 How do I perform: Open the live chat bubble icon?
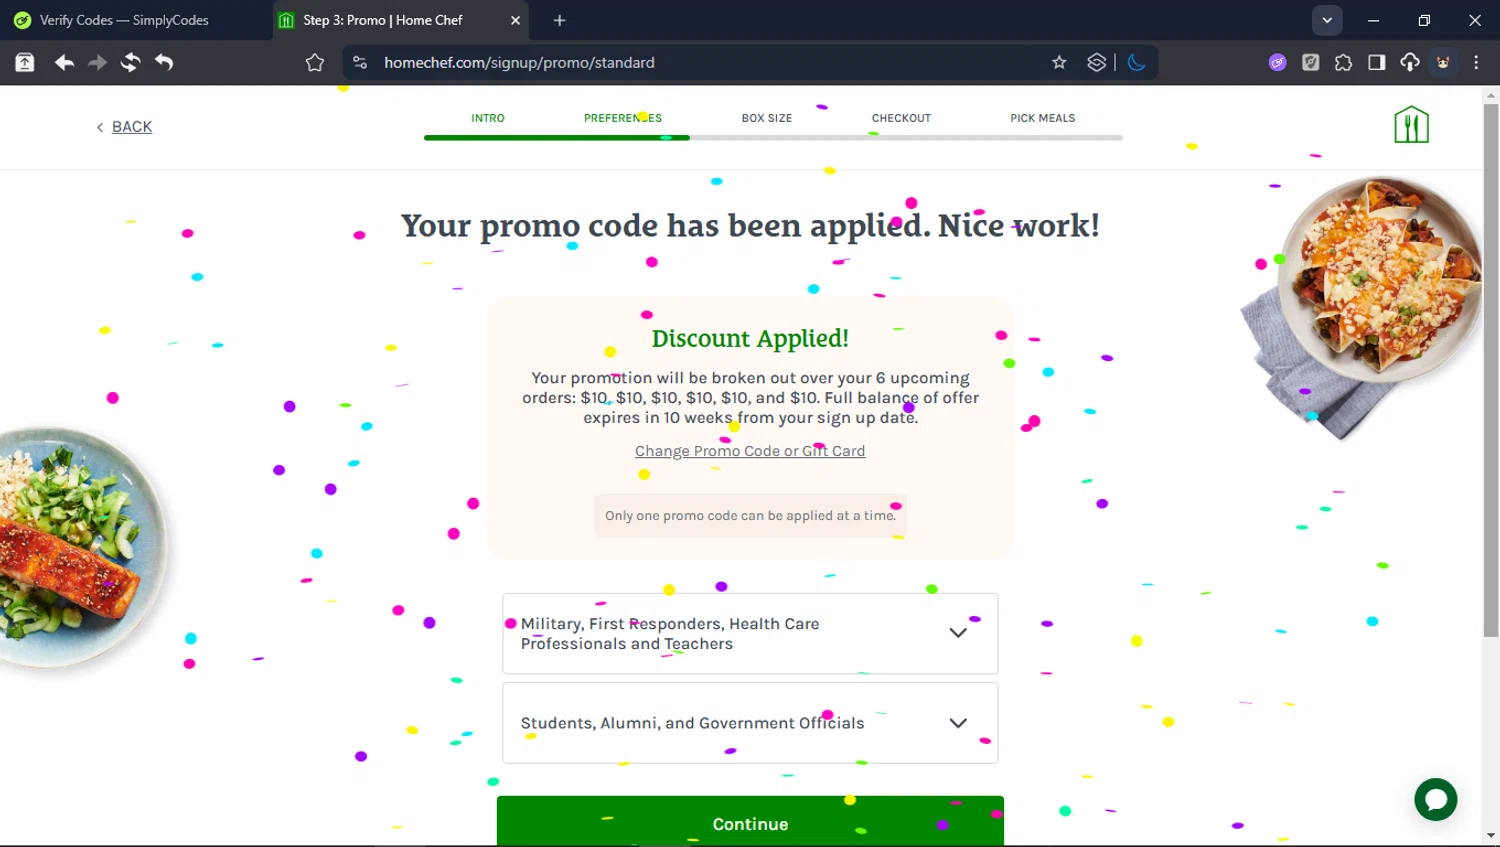(x=1435, y=799)
